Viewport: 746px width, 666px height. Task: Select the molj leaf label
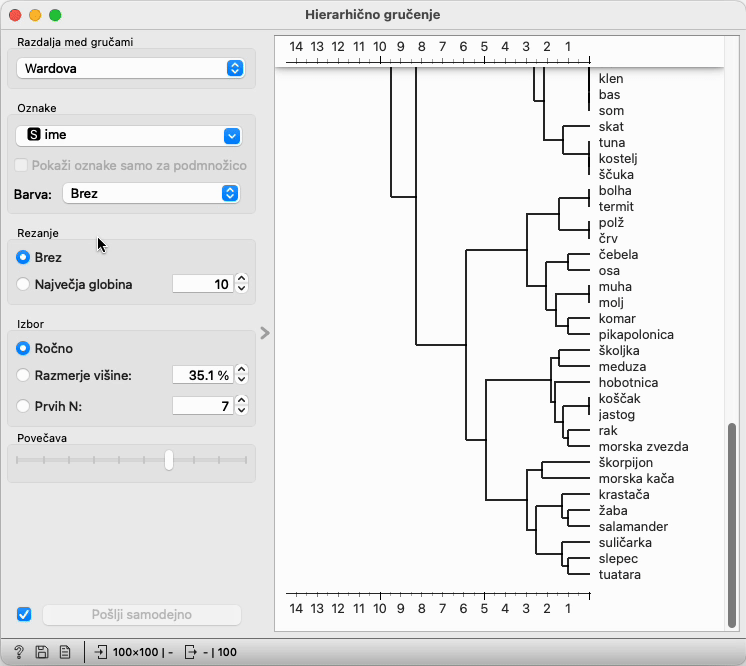click(x=611, y=303)
